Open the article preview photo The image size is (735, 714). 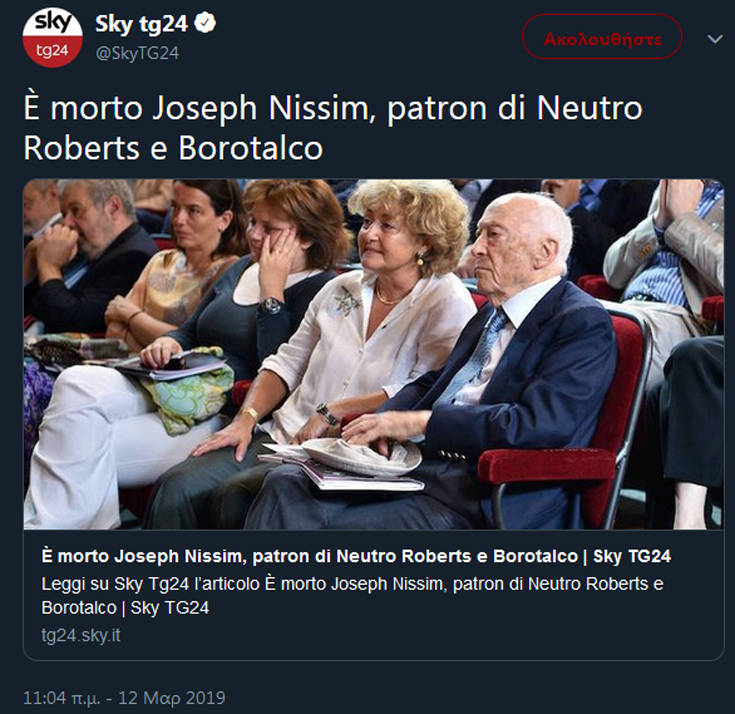(373, 354)
